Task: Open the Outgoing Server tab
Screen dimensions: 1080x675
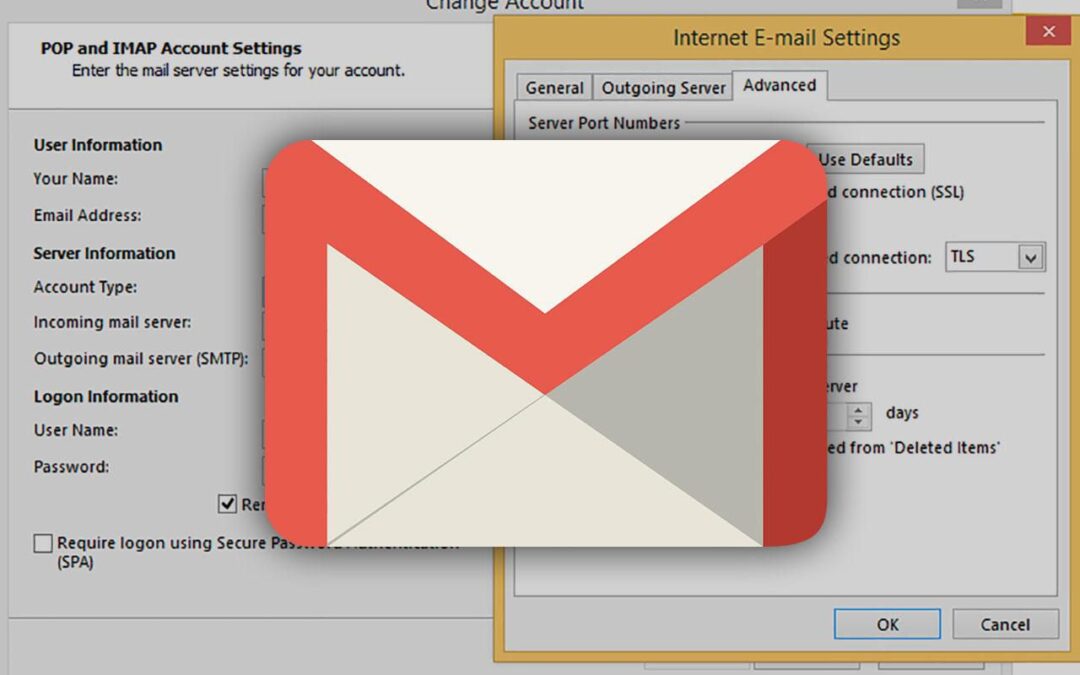Action: 663,87
